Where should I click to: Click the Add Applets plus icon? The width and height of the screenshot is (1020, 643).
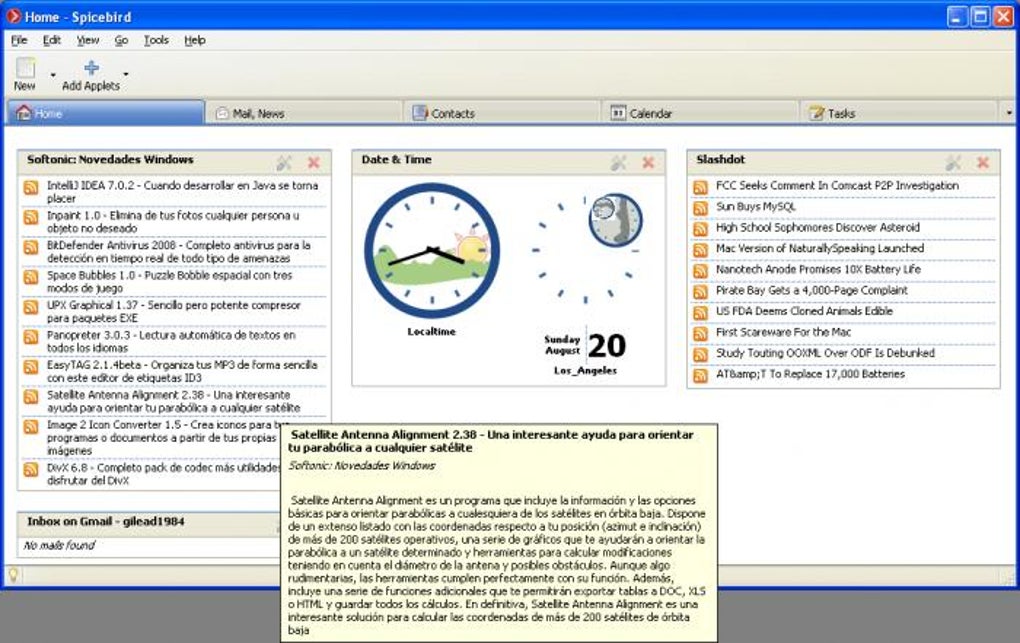92,68
